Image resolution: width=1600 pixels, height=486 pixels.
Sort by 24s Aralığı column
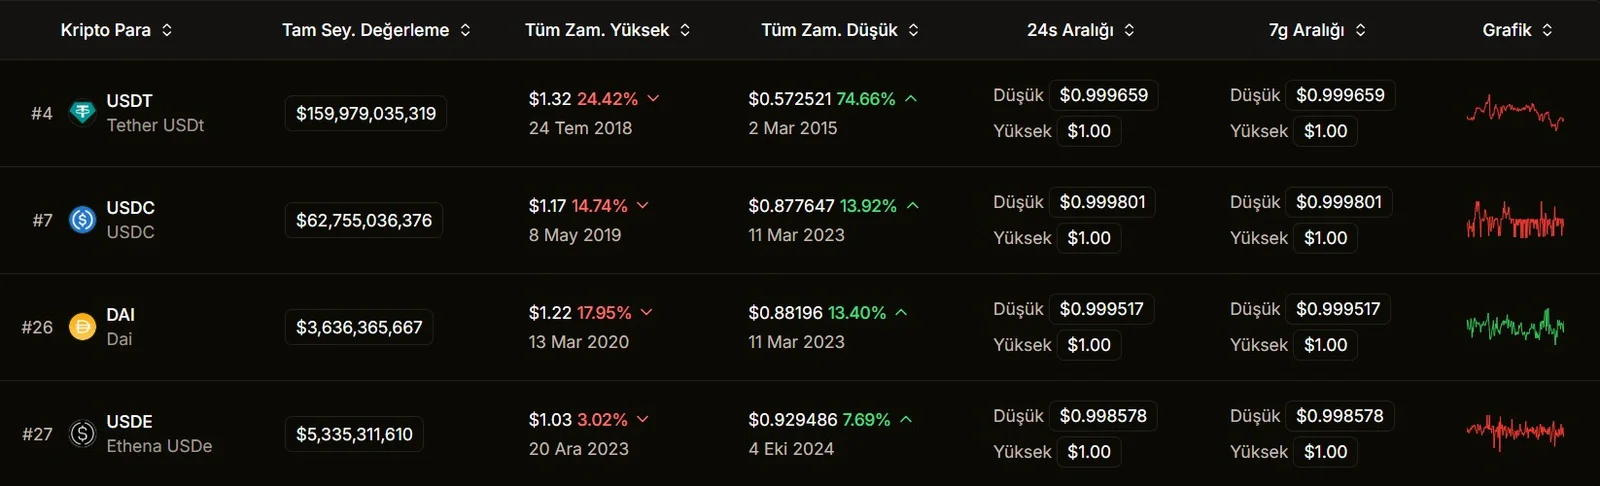pos(1081,30)
